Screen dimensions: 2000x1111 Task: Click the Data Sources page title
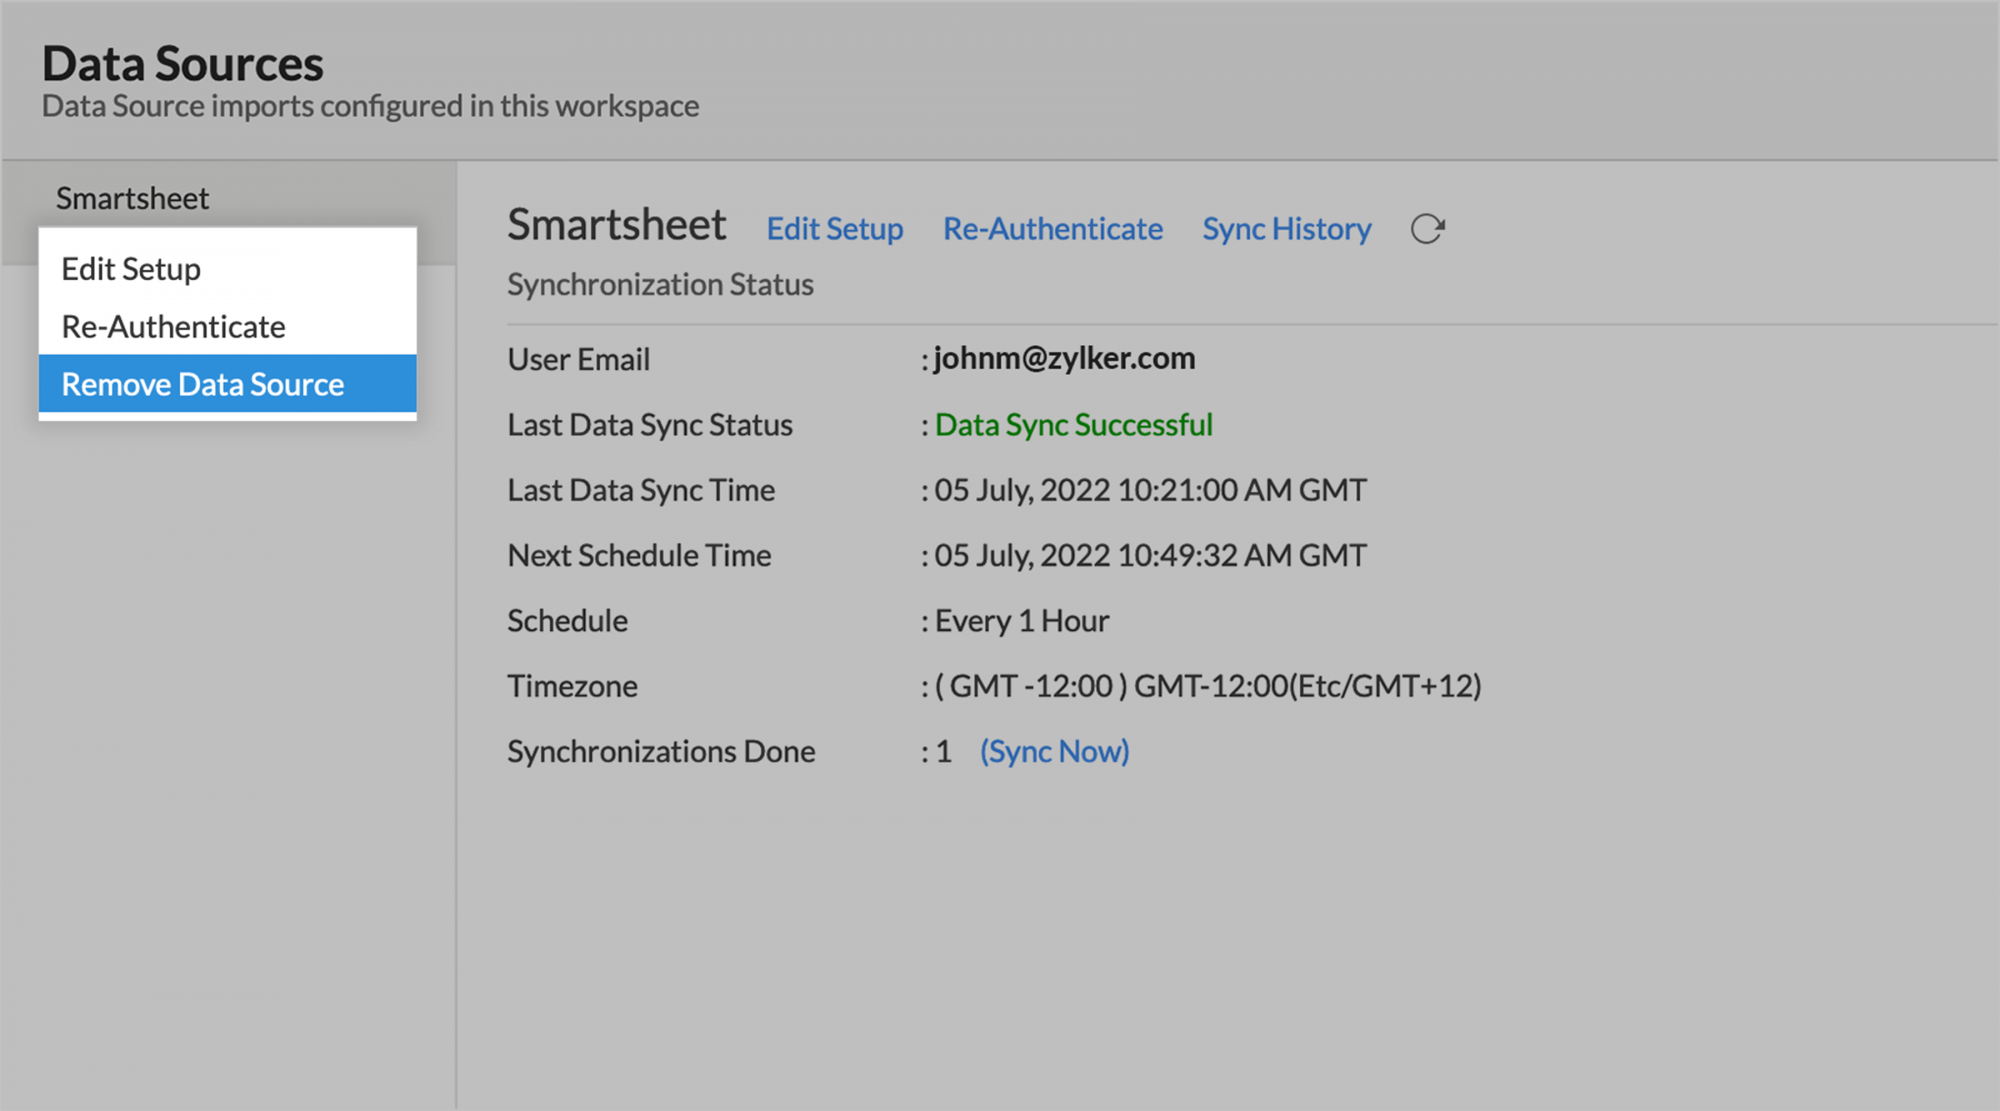[183, 64]
